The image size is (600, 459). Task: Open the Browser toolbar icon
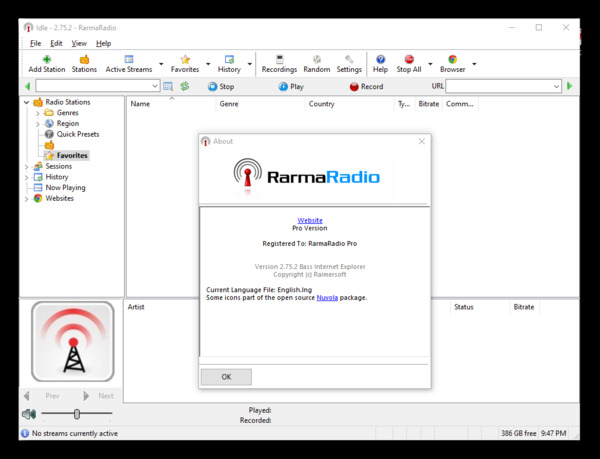(x=453, y=59)
